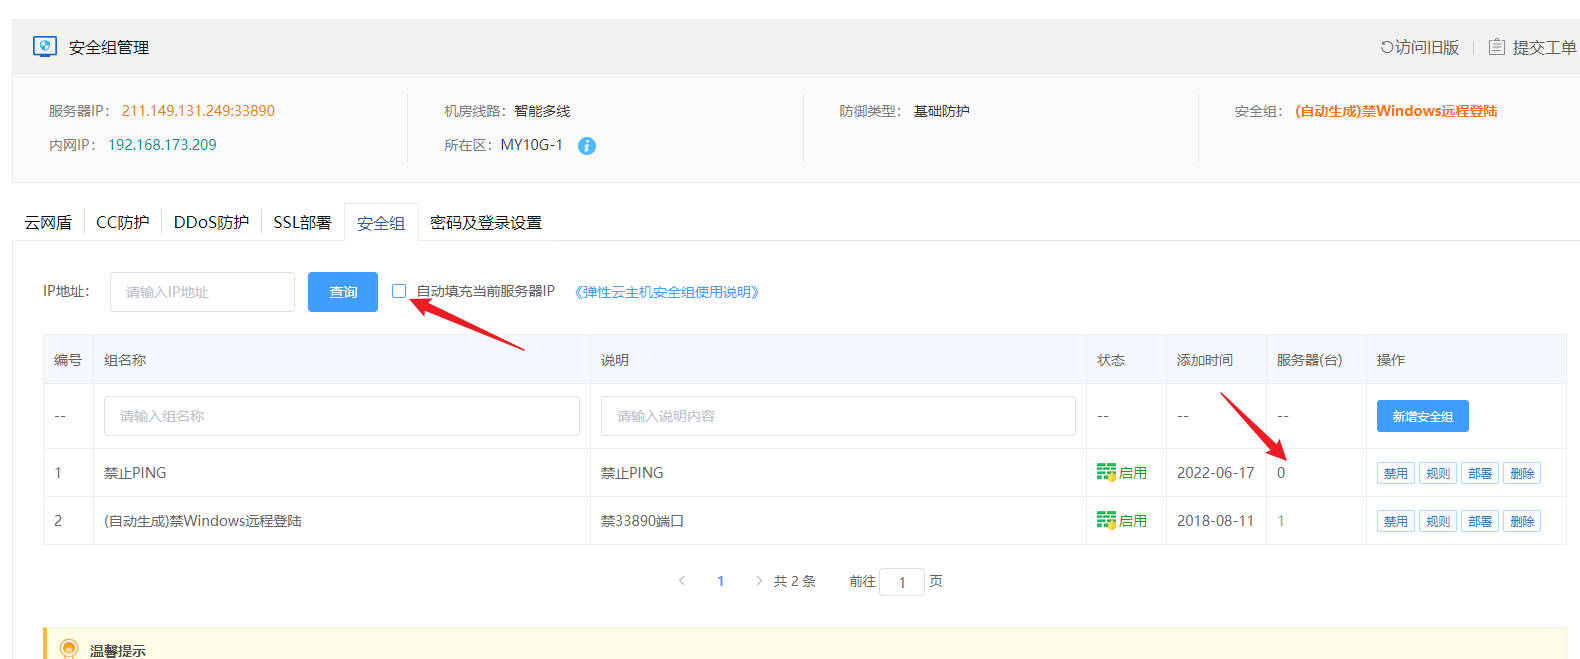Click the 启用 status icon for 禁止PING
1580x659 pixels.
coord(1106,473)
